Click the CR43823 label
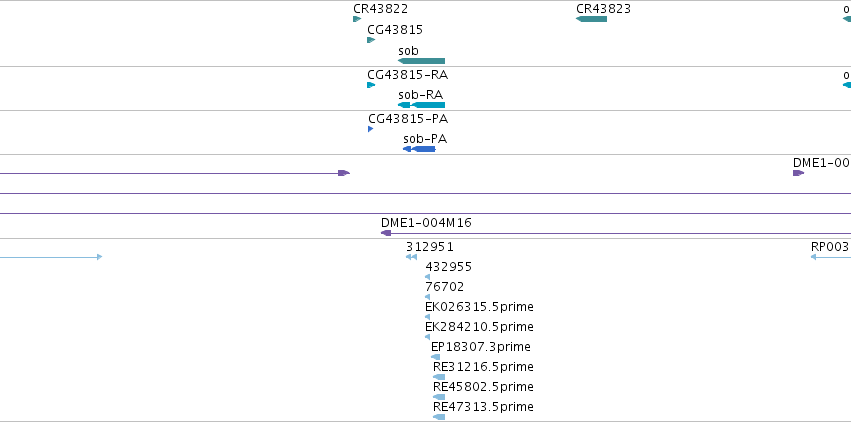This screenshot has height=422, width=851. coord(604,9)
